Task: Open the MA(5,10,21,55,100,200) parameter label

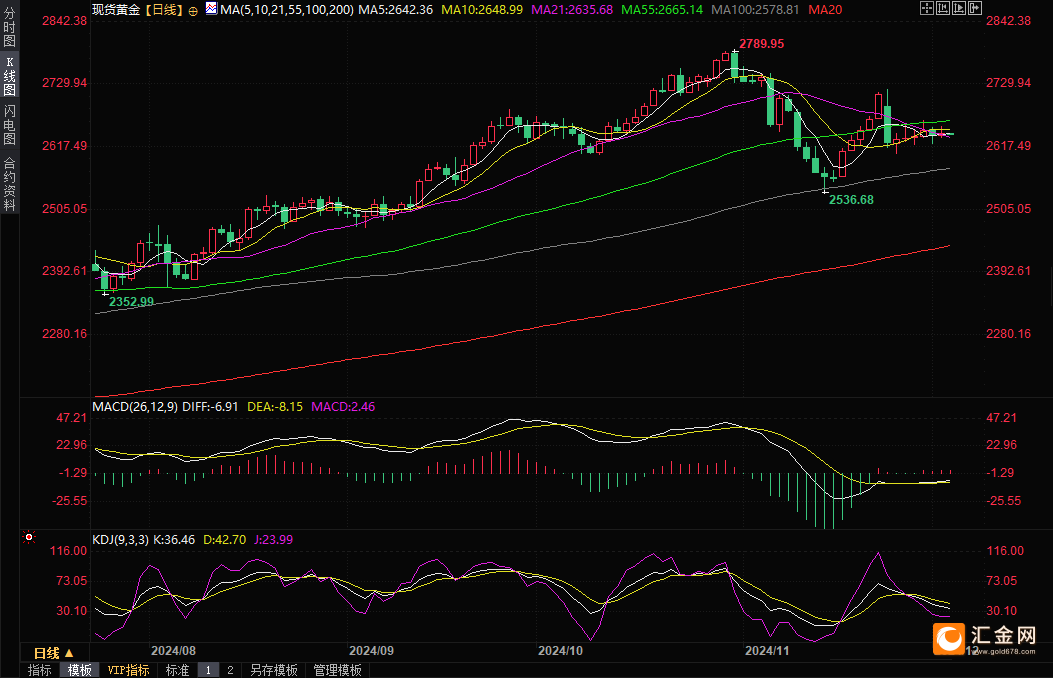Action: point(285,9)
